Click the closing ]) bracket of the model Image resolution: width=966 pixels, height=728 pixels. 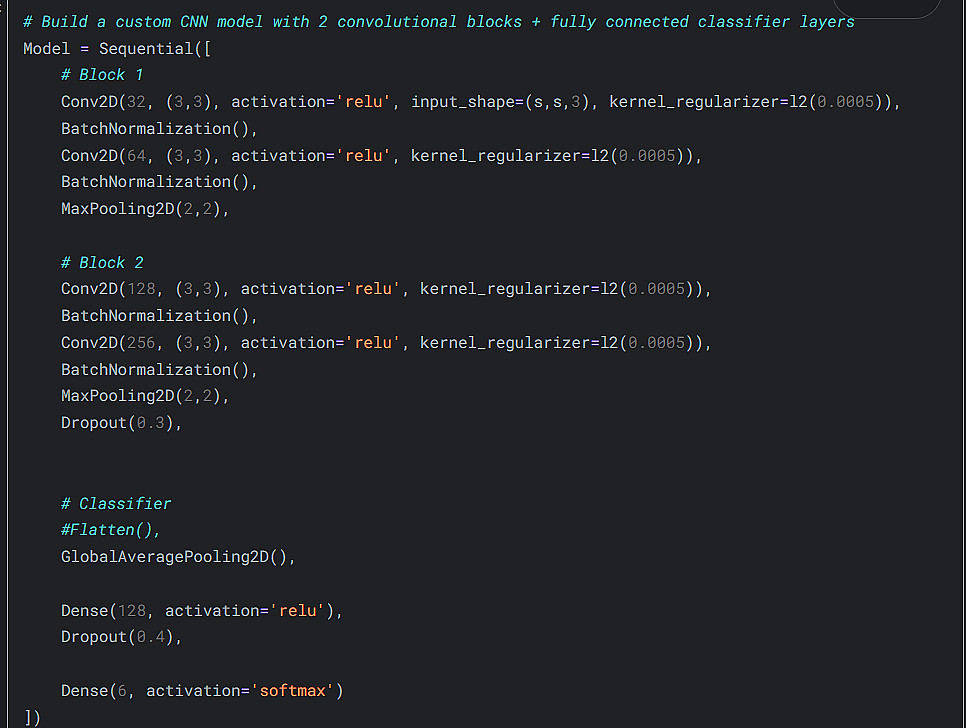coord(32,716)
